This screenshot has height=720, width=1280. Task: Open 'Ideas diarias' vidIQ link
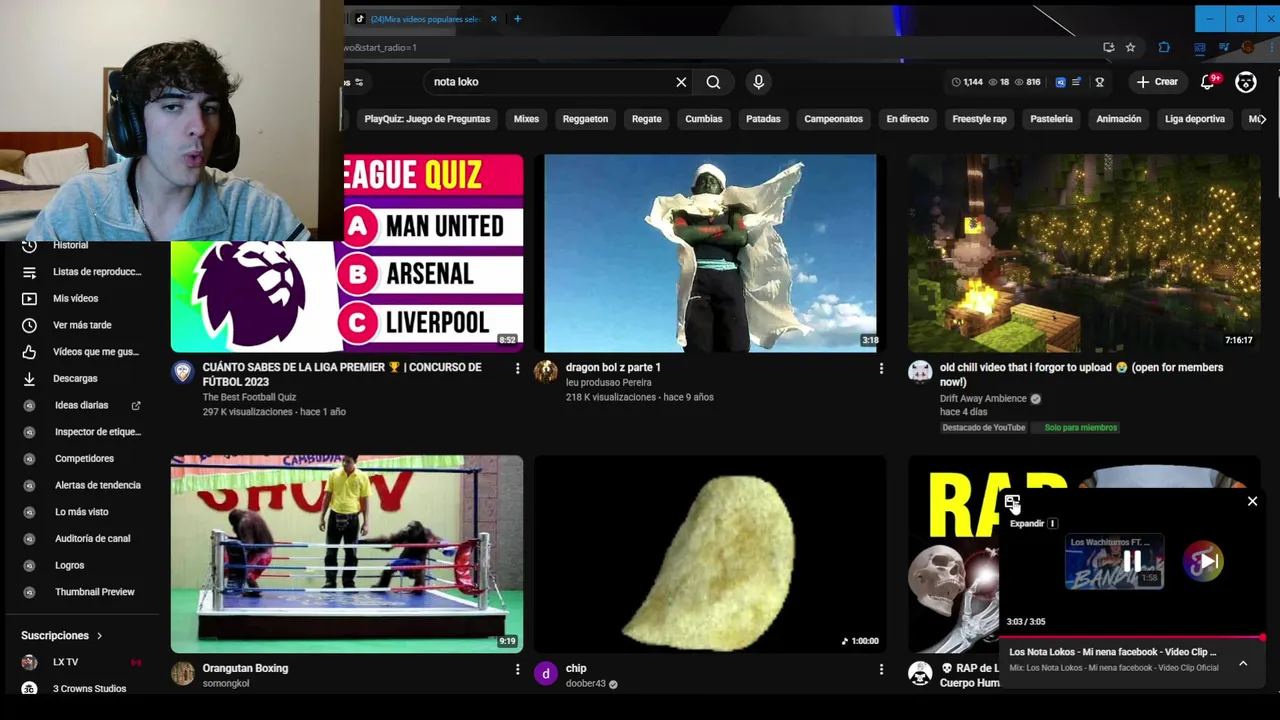point(83,405)
